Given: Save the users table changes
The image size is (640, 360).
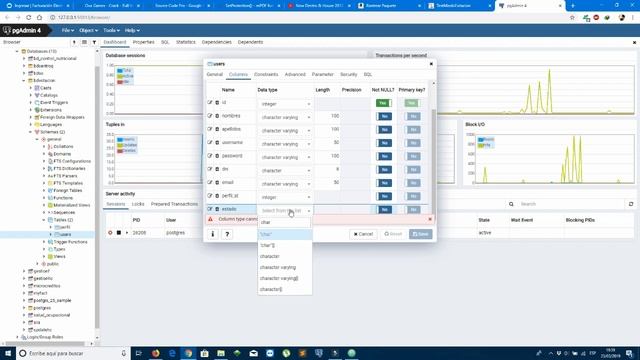Looking at the screenshot, I should (420, 234).
